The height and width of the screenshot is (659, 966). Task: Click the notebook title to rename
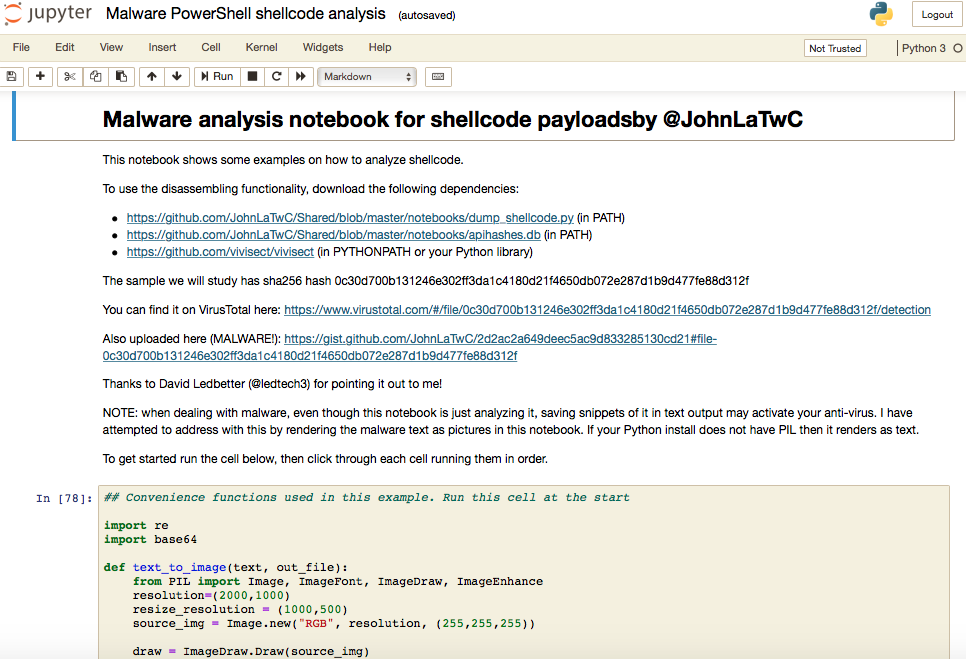pos(245,14)
